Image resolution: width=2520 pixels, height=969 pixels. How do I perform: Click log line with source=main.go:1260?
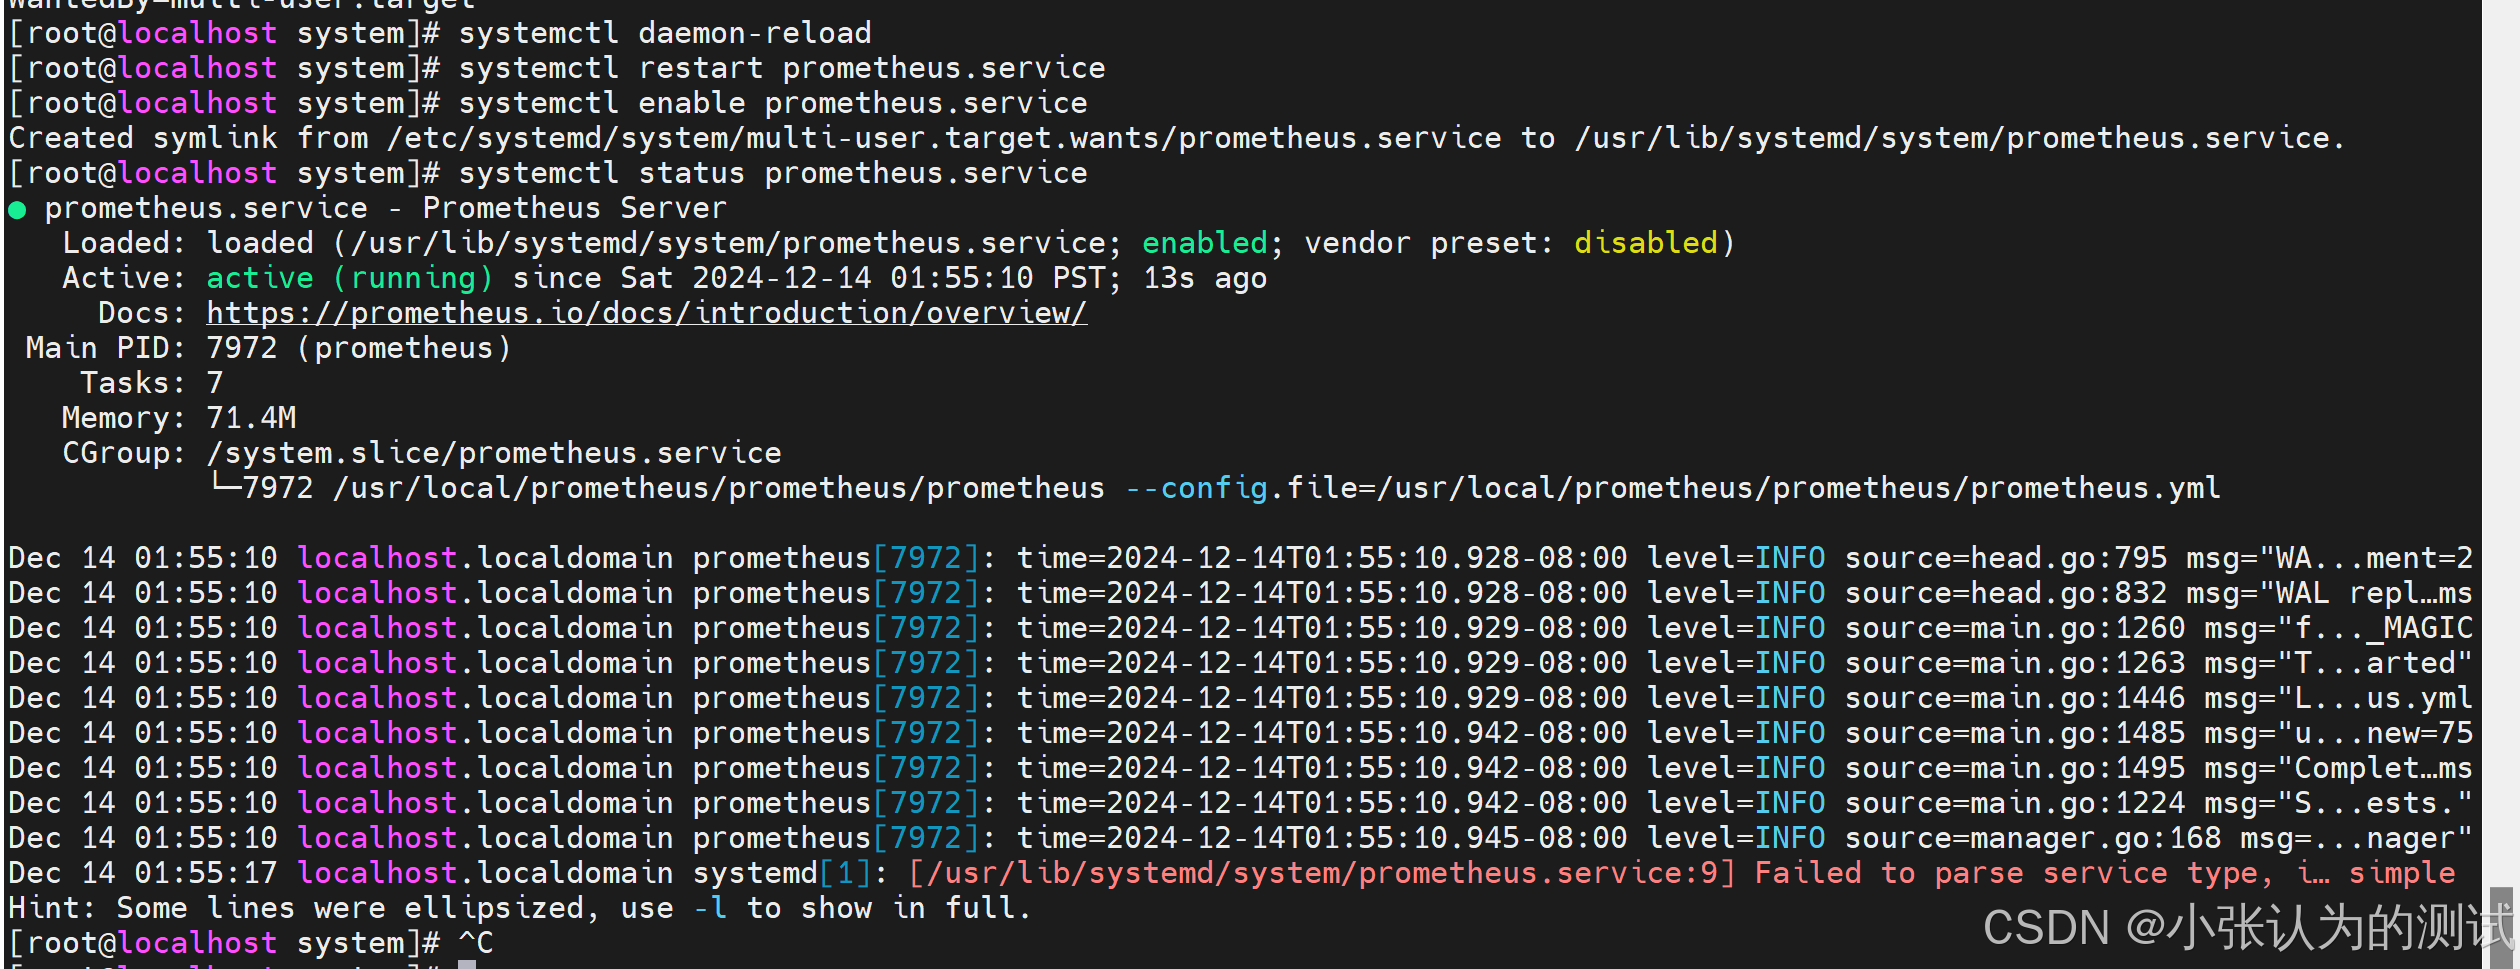(x=1240, y=628)
